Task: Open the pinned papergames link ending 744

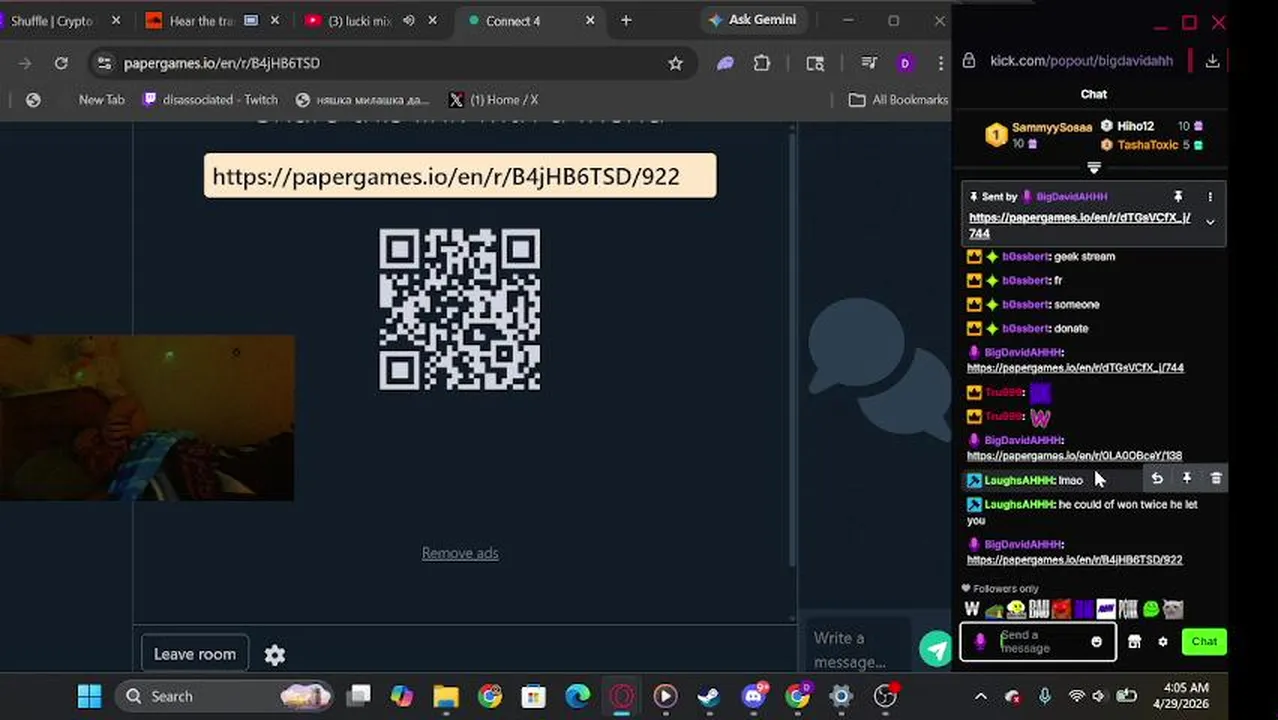Action: click(x=1080, y=225)
